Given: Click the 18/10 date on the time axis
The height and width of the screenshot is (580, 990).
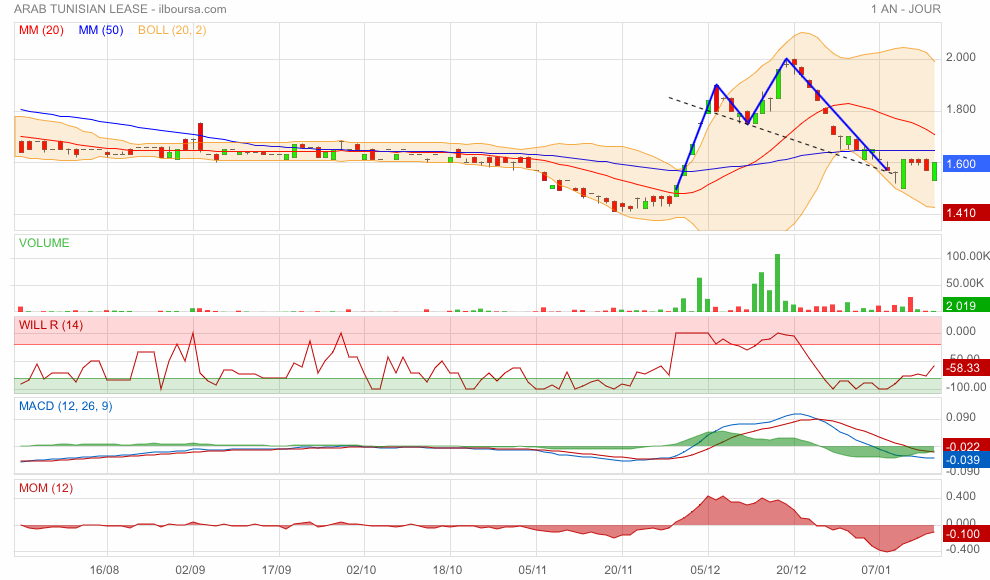Looking at the screenshot, I should pyautogui.click(x=448, y=570).
